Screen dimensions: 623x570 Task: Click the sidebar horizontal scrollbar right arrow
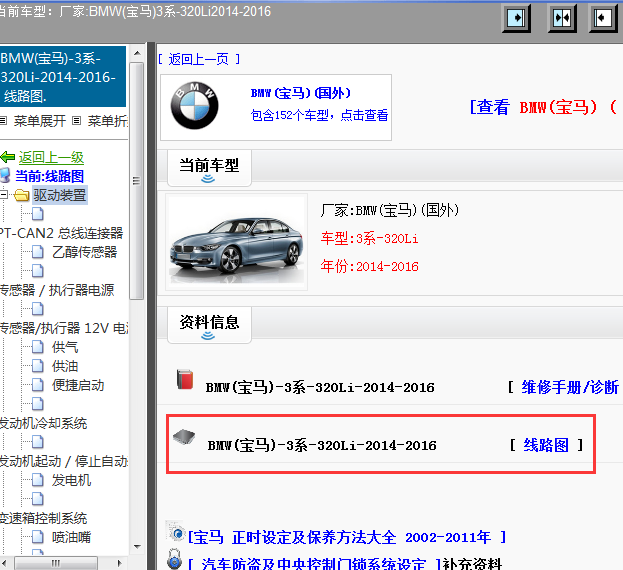point(119,563)
